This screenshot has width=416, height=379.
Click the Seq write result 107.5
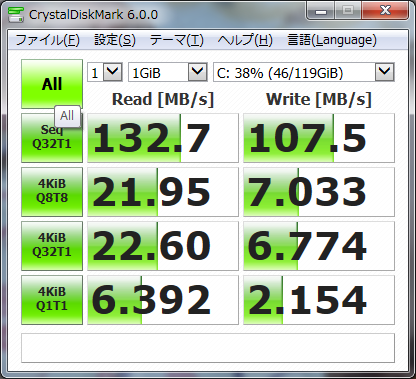319,138
